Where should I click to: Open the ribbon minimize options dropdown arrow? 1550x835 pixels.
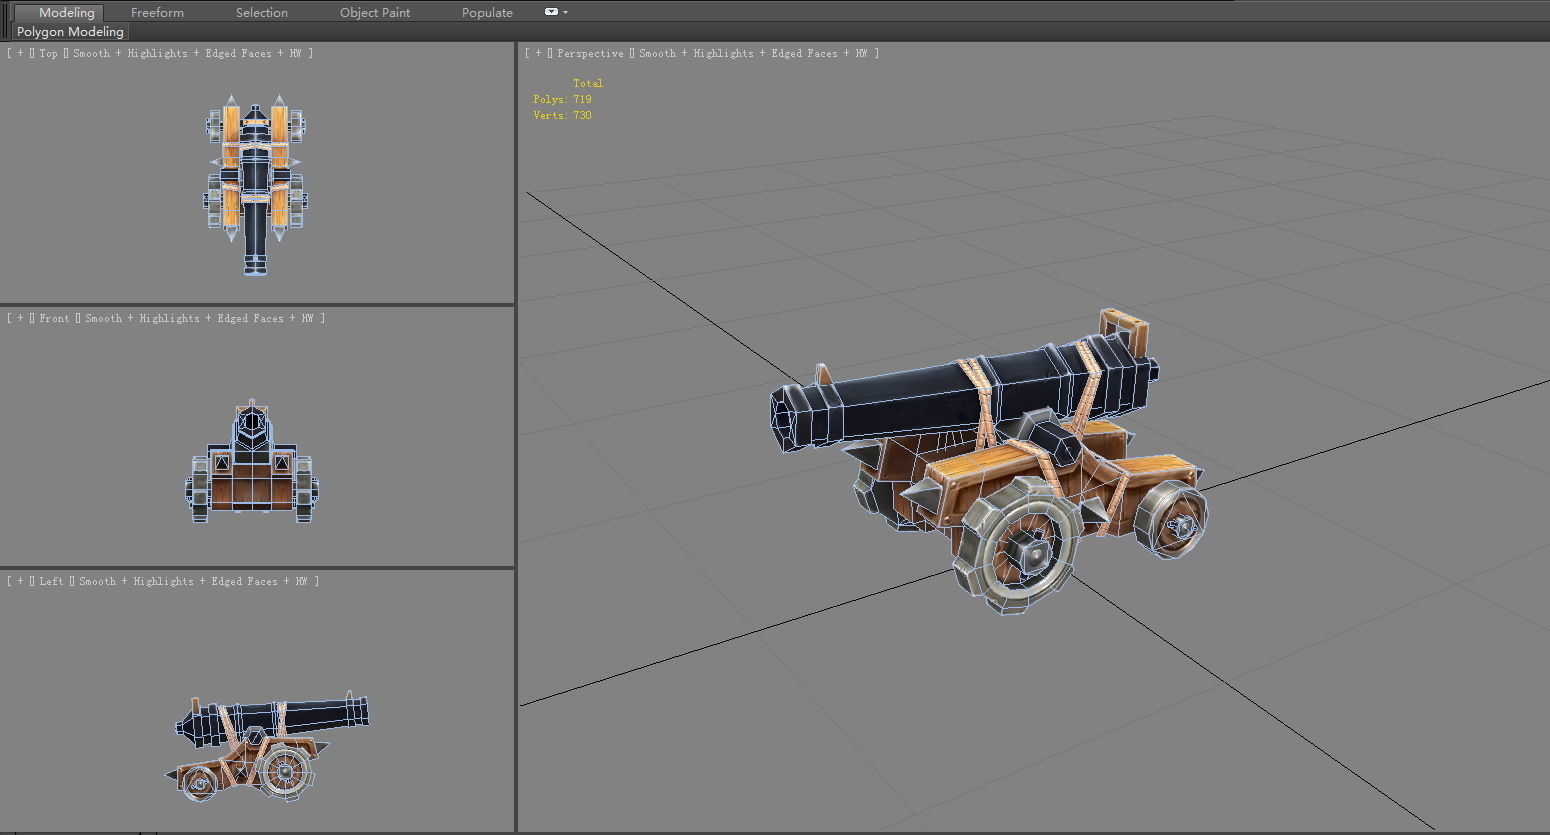coord(566,12)
